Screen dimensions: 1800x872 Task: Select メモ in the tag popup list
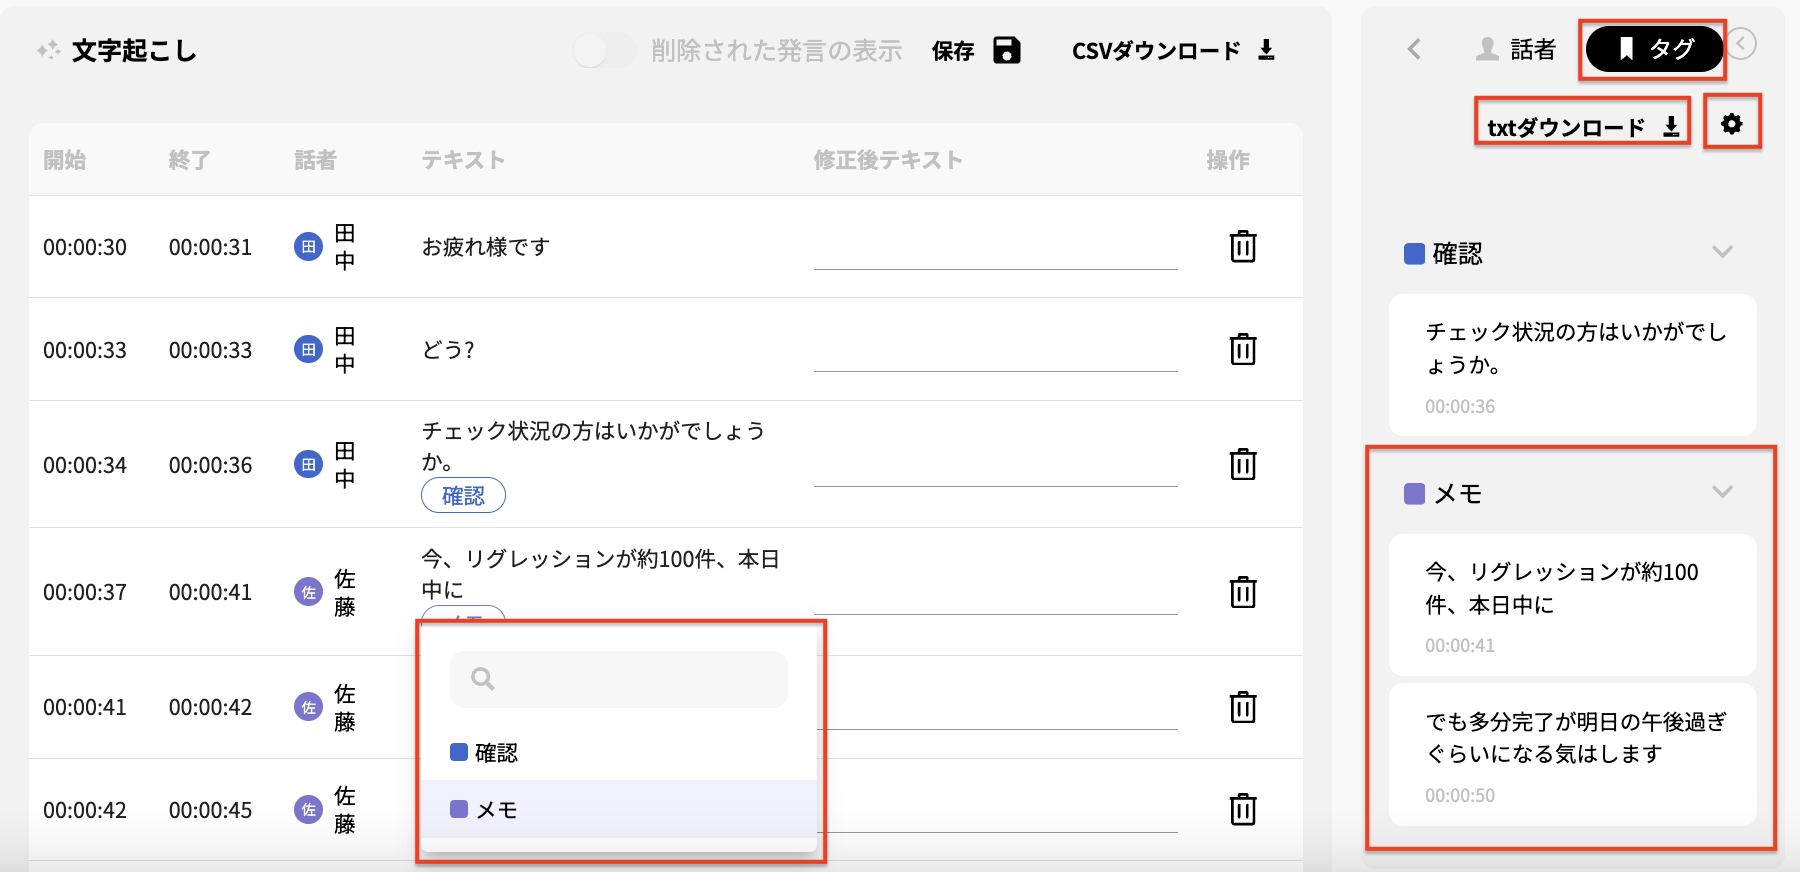click(x=619, y=809)
